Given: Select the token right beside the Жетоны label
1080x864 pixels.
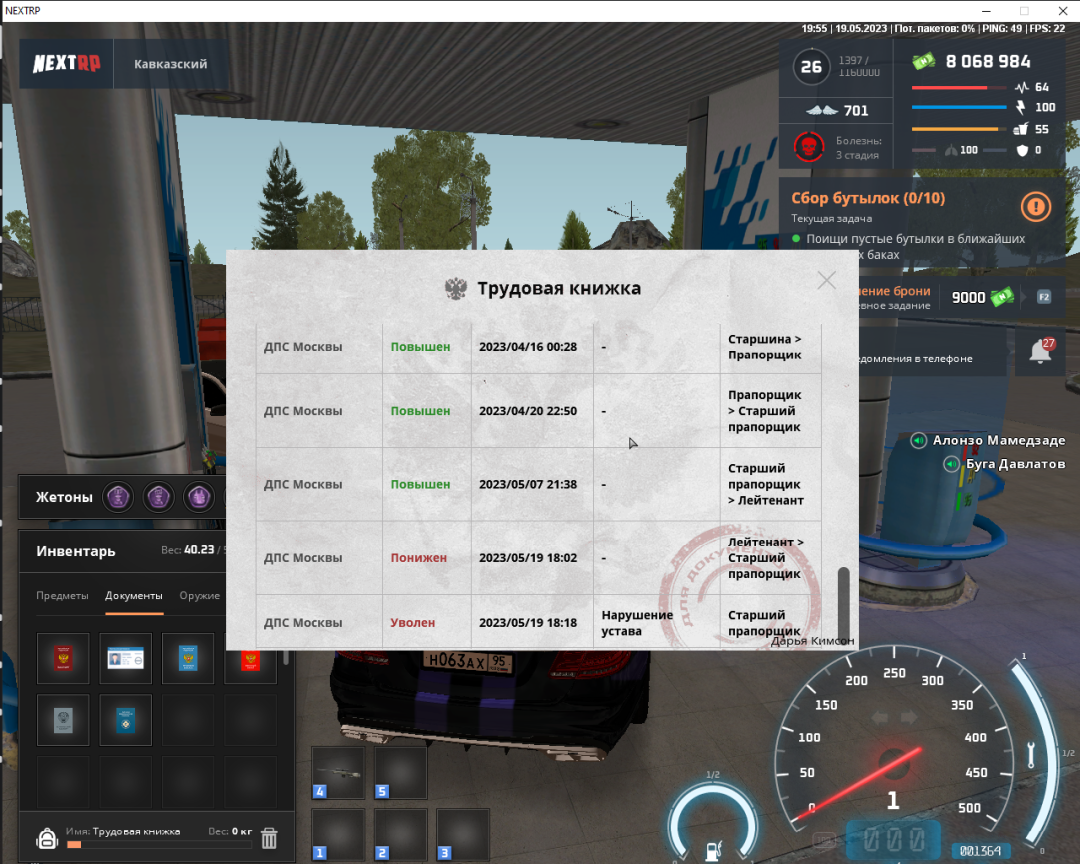Looking at the screenshot, I should click(x=118, y=497).
